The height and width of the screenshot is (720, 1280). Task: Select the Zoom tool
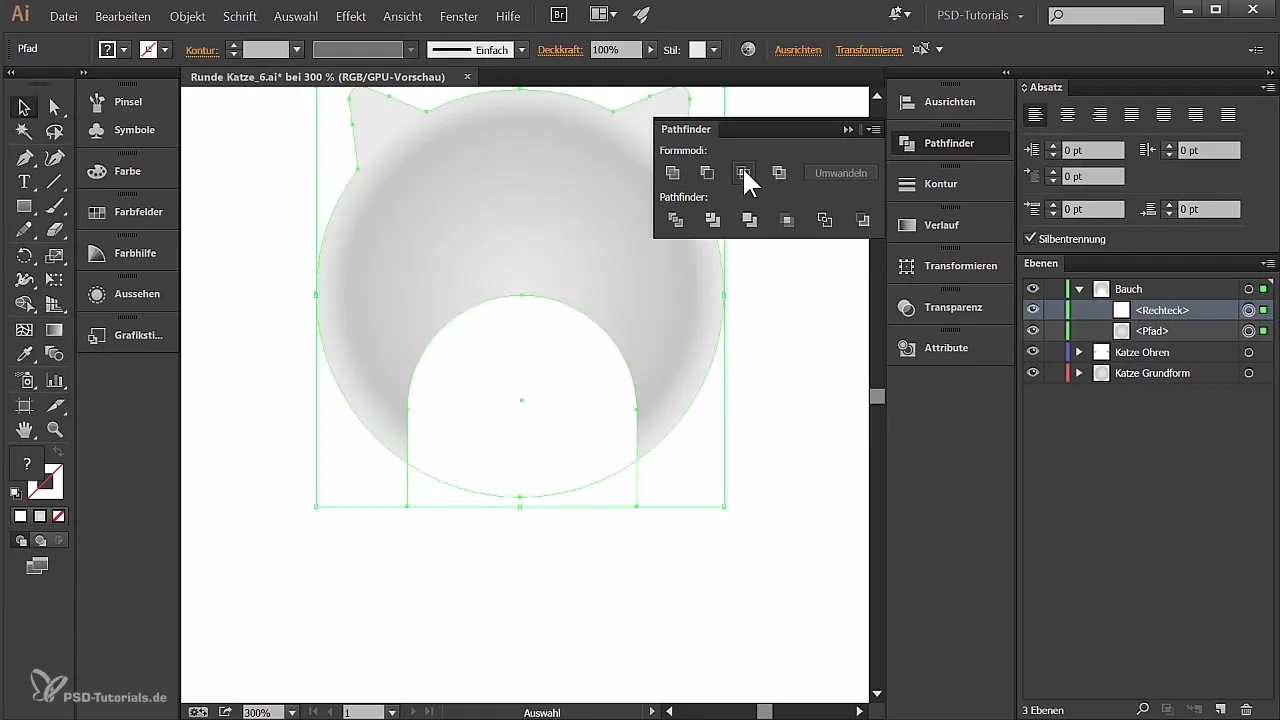click(55, 430)
